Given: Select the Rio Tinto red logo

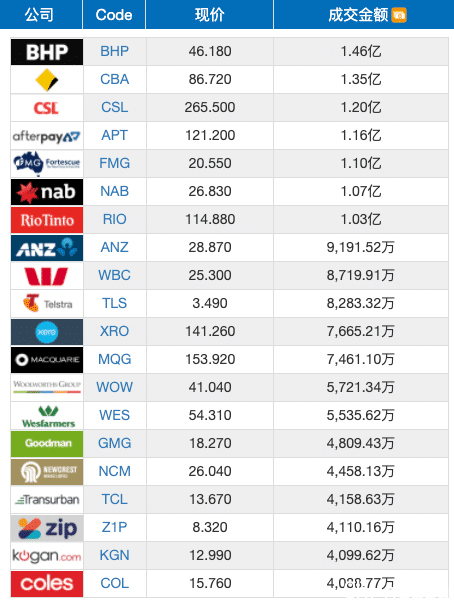Looking at the screenshot, I should [x=47, y=220].
